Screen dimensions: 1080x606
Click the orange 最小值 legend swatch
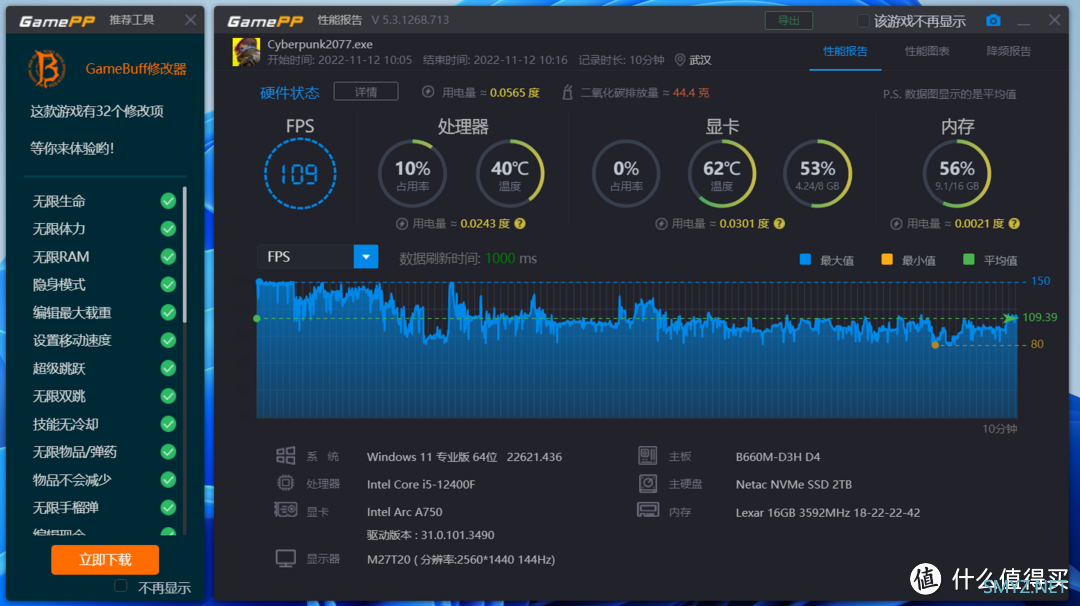click(x=887, y=260)
